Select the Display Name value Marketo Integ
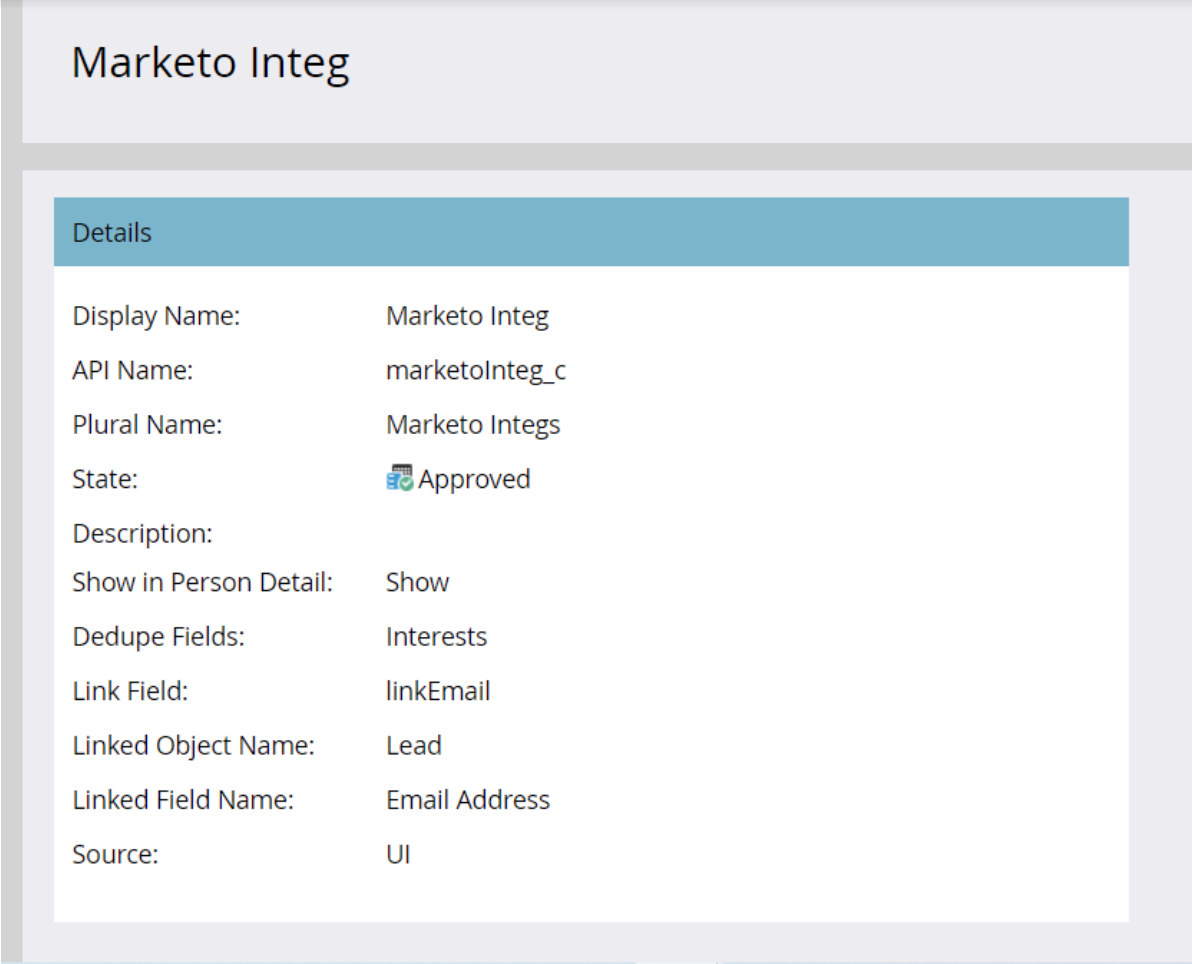 (x=468, y=316)
